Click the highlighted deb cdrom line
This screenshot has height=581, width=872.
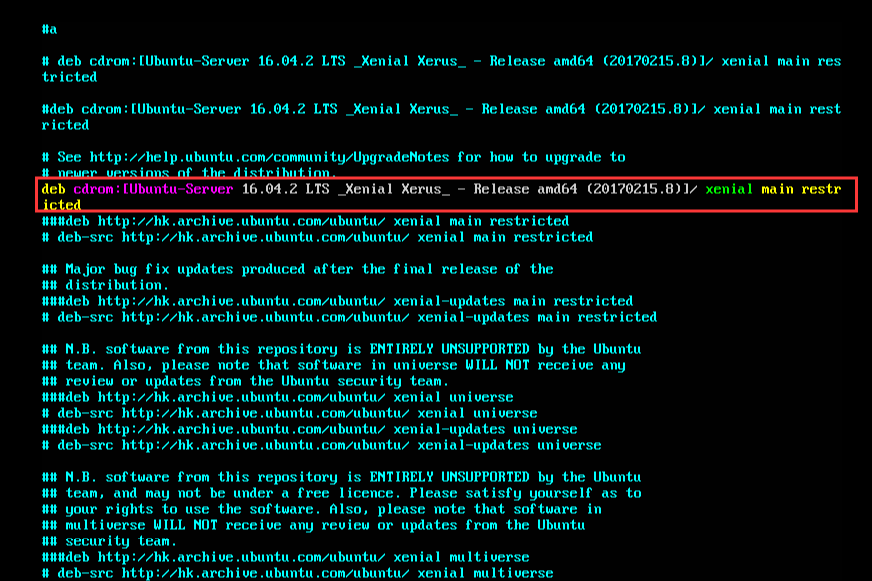[x=300, y=189]
